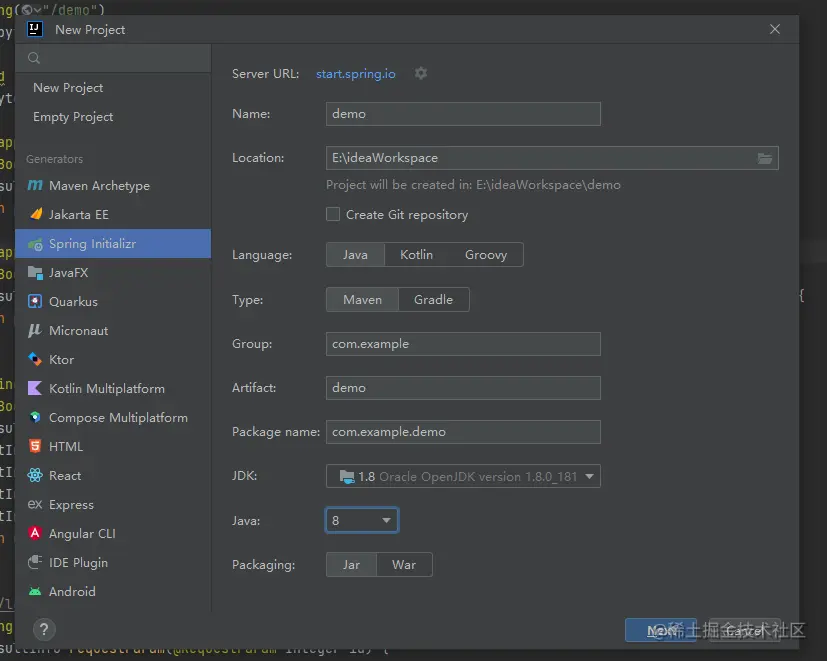Select the Maven Archetype generator
The image size is (827, 661).
113,185
